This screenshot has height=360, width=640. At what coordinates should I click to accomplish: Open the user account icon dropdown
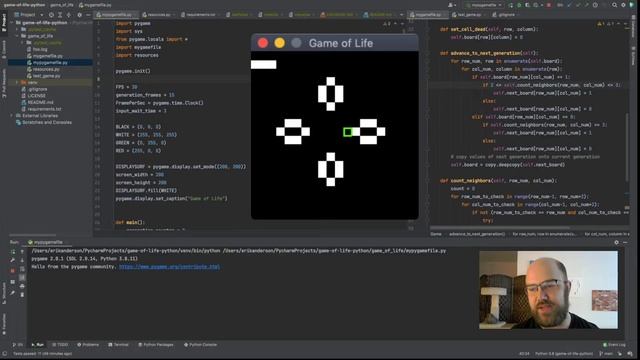[x=452, y=5]
